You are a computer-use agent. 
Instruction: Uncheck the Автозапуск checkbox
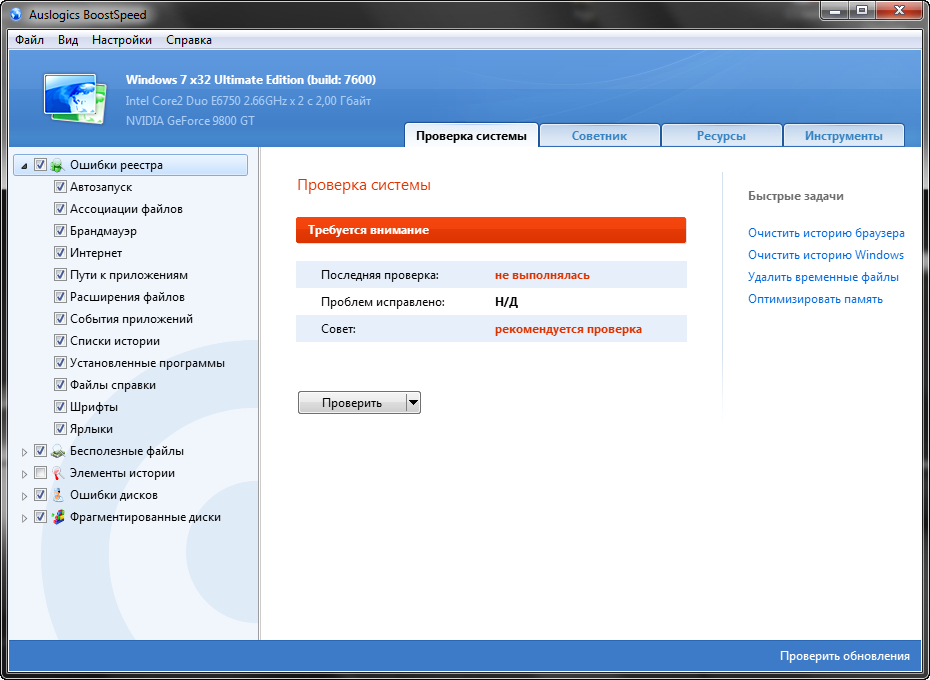[x=60, y=187]
